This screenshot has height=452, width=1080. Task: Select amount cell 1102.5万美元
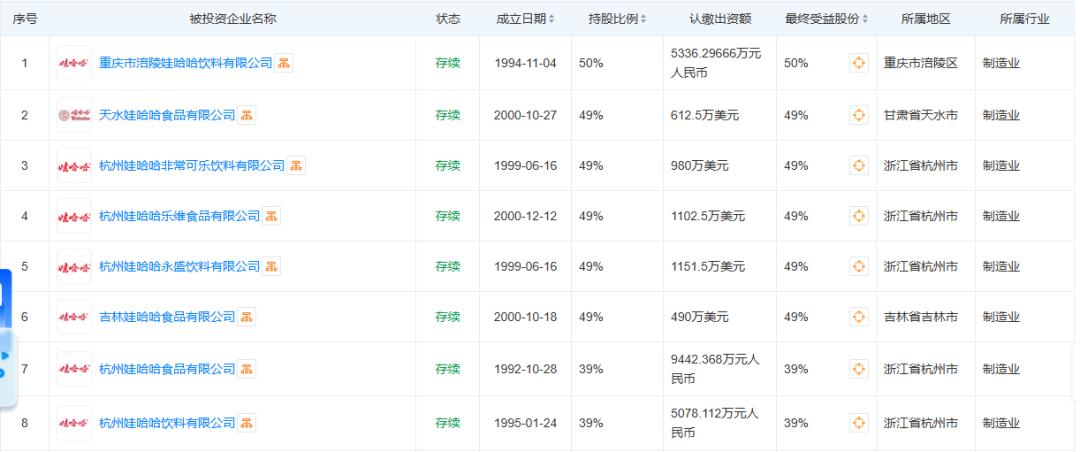[707, 216]
